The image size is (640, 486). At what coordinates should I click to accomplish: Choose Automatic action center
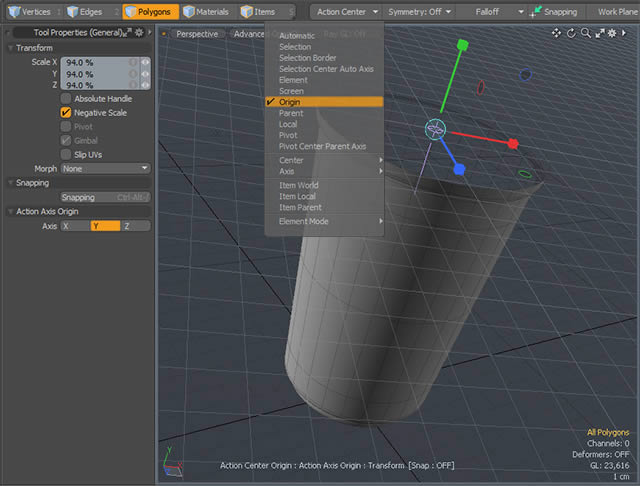pyautogui.click(x=324, y=36)
